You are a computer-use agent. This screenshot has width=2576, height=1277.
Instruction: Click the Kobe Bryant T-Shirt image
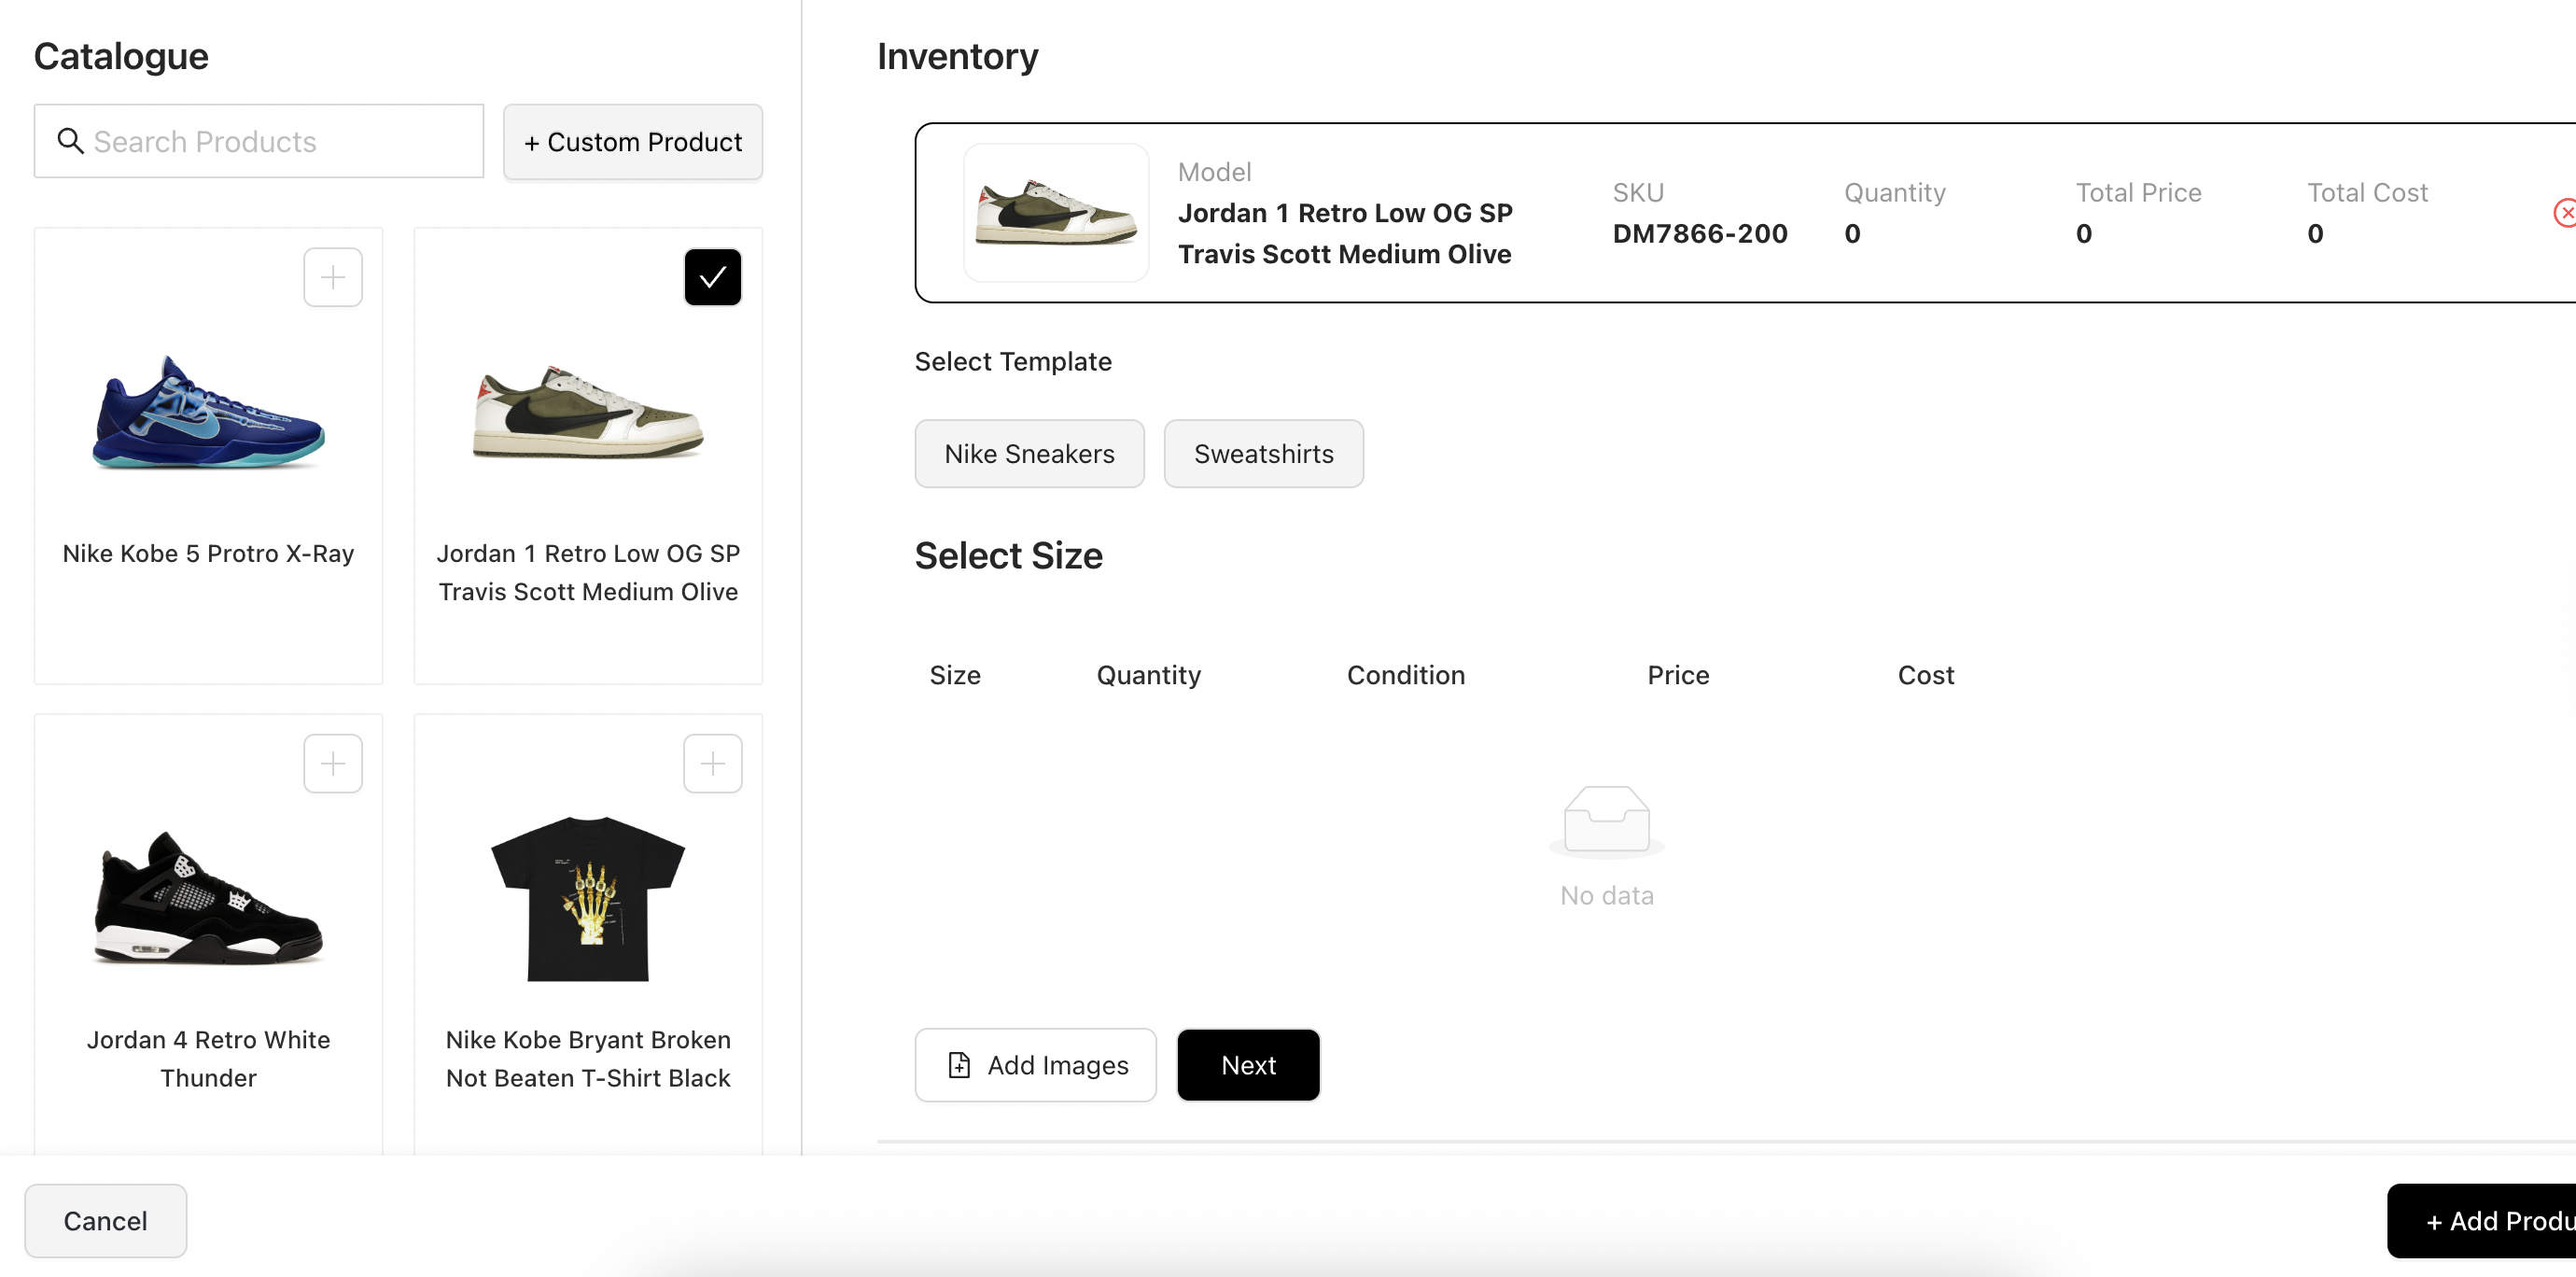click(x=588, y=898)
